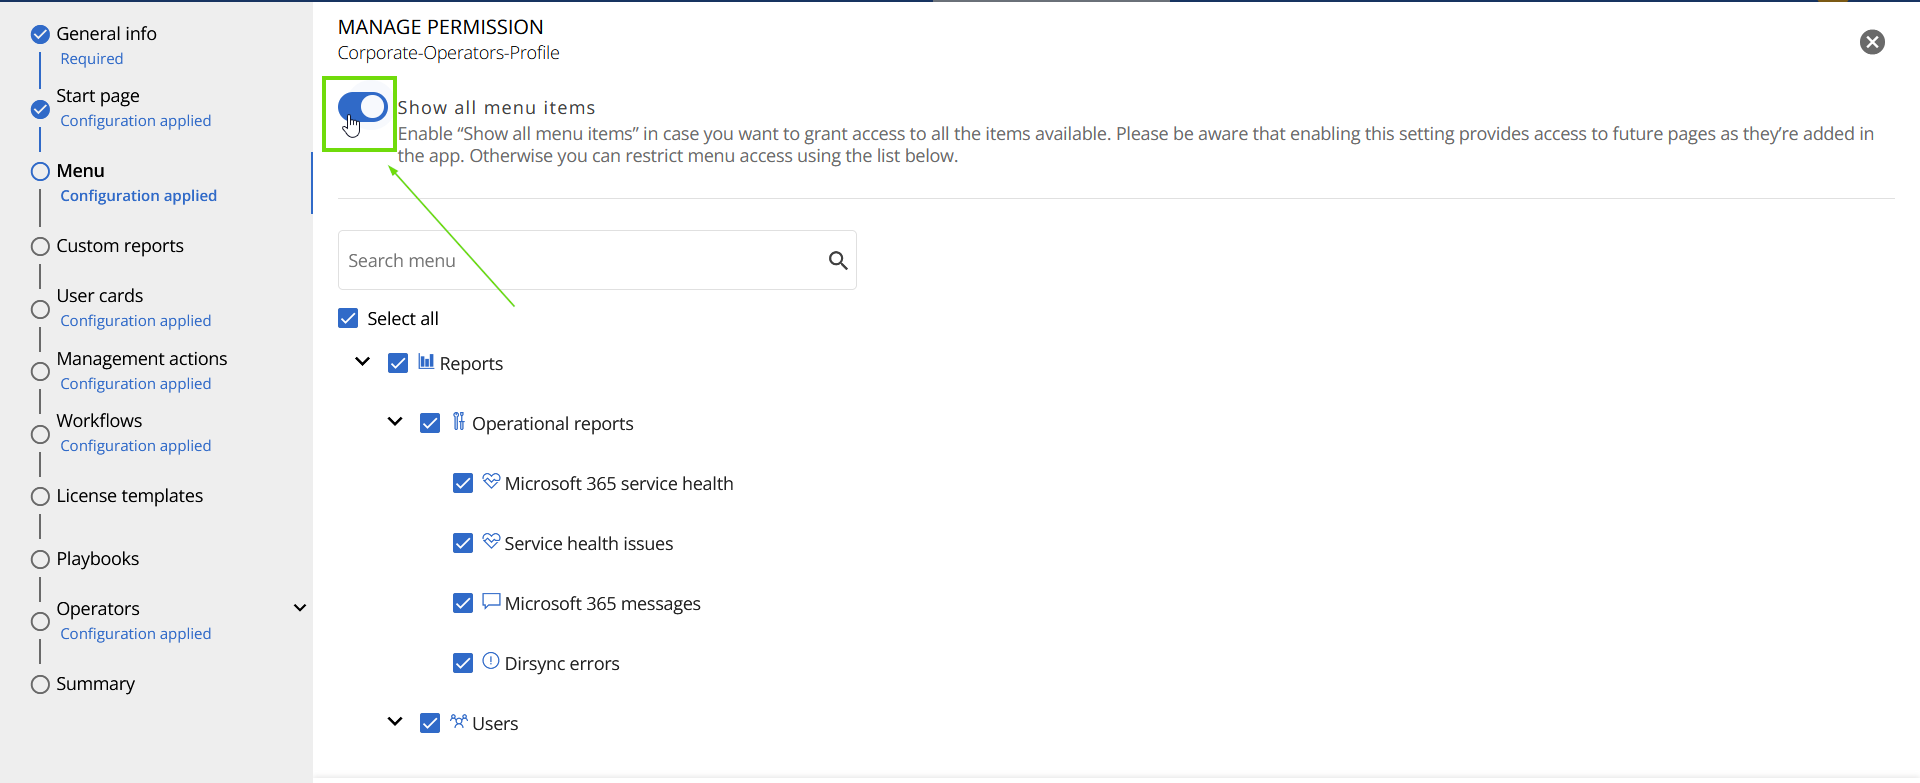Uncheck the Microsoft 365 messages checkbox
Screen dimensions: 1920x783
tap(463, 603)
